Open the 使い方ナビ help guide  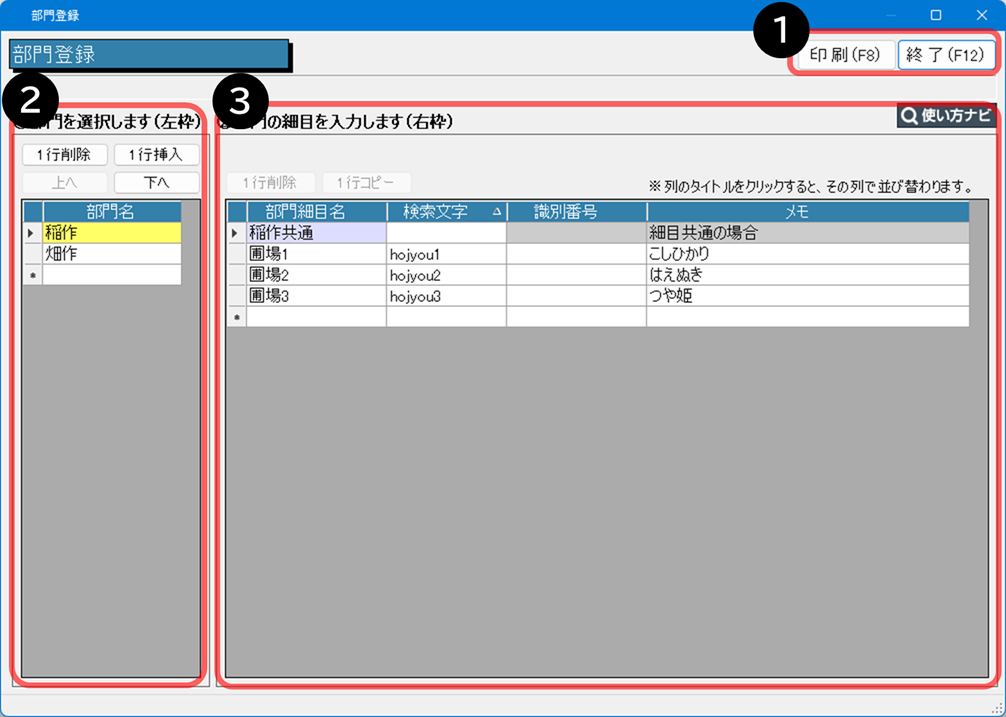coord(947,116)
